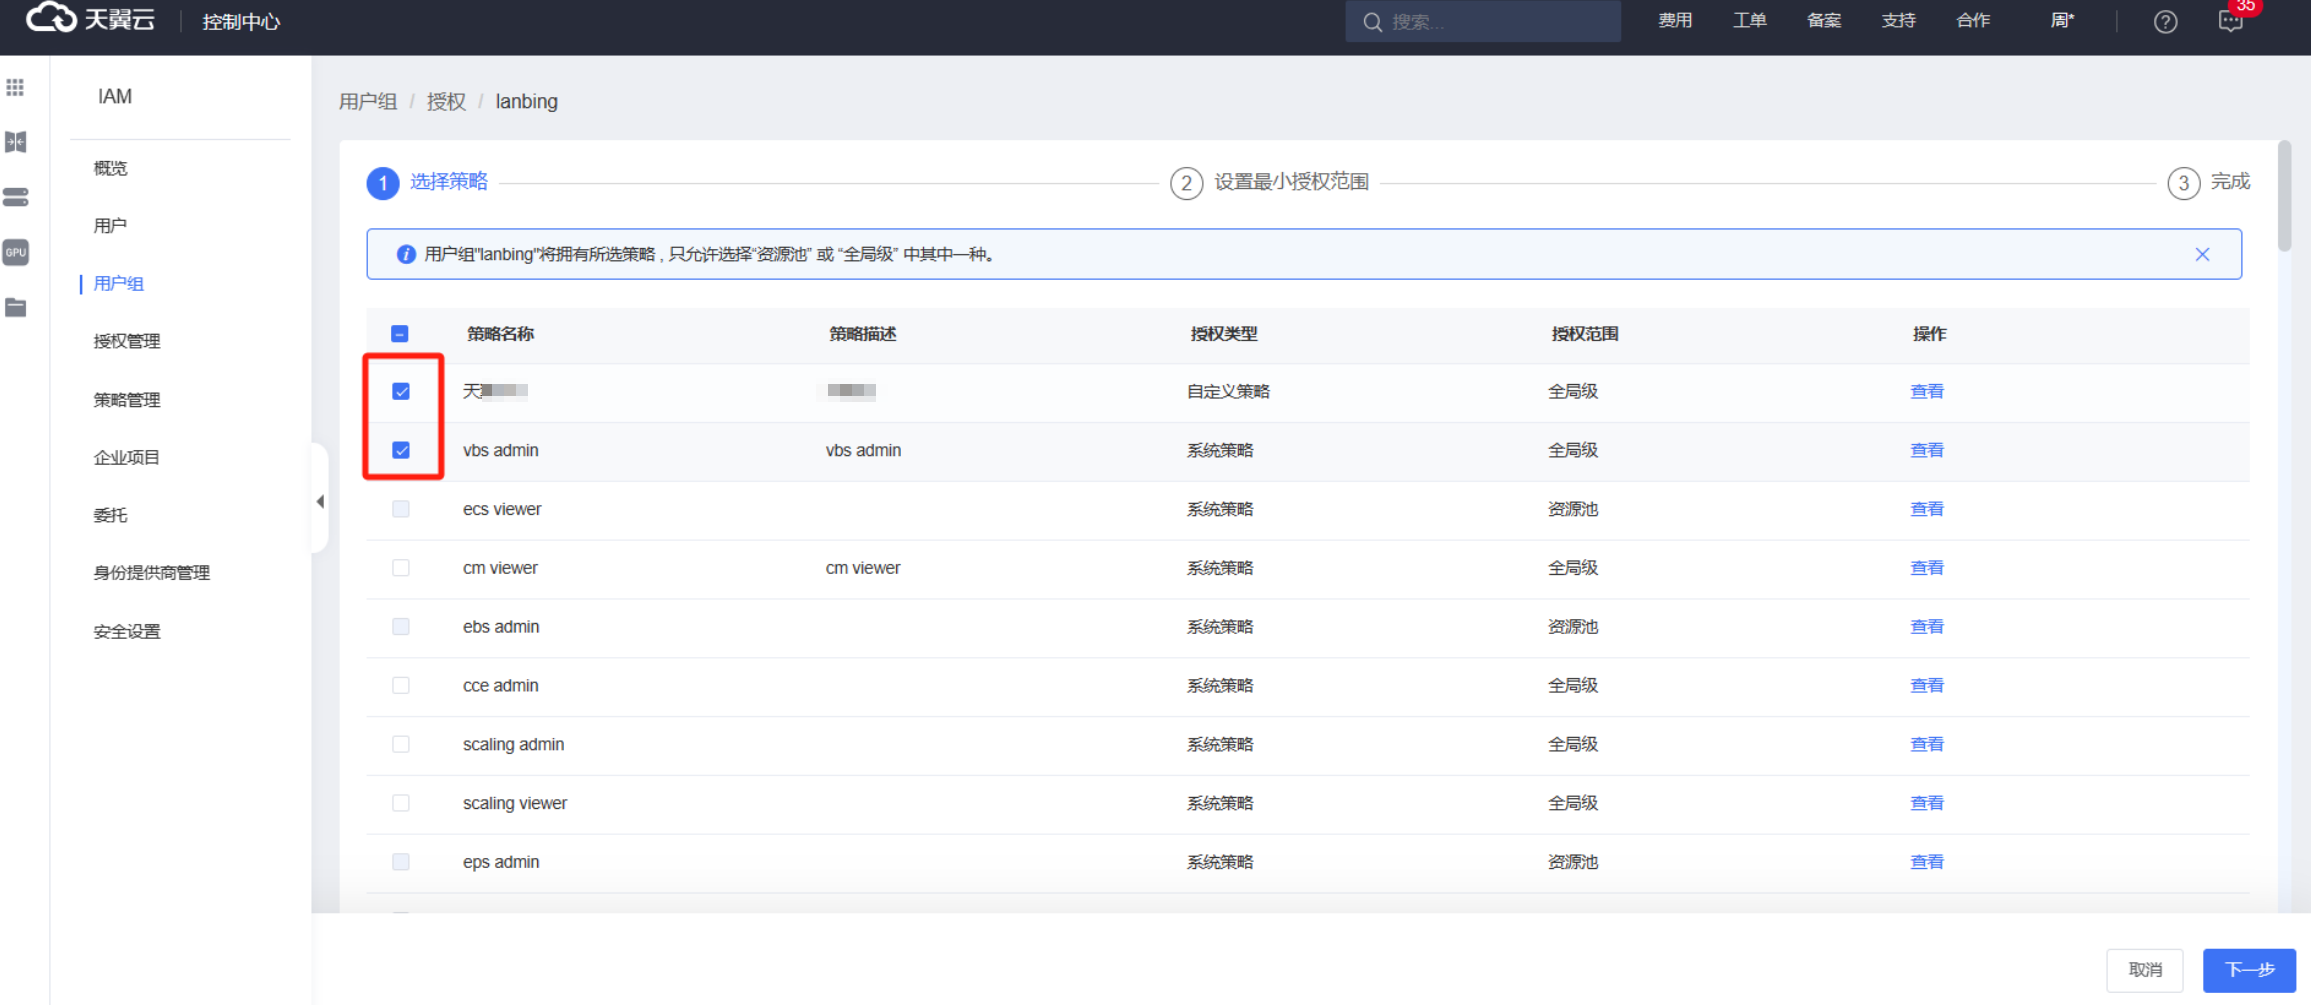
Task: Dismiss the blue info notice banner
Action: pos(2202,254)
